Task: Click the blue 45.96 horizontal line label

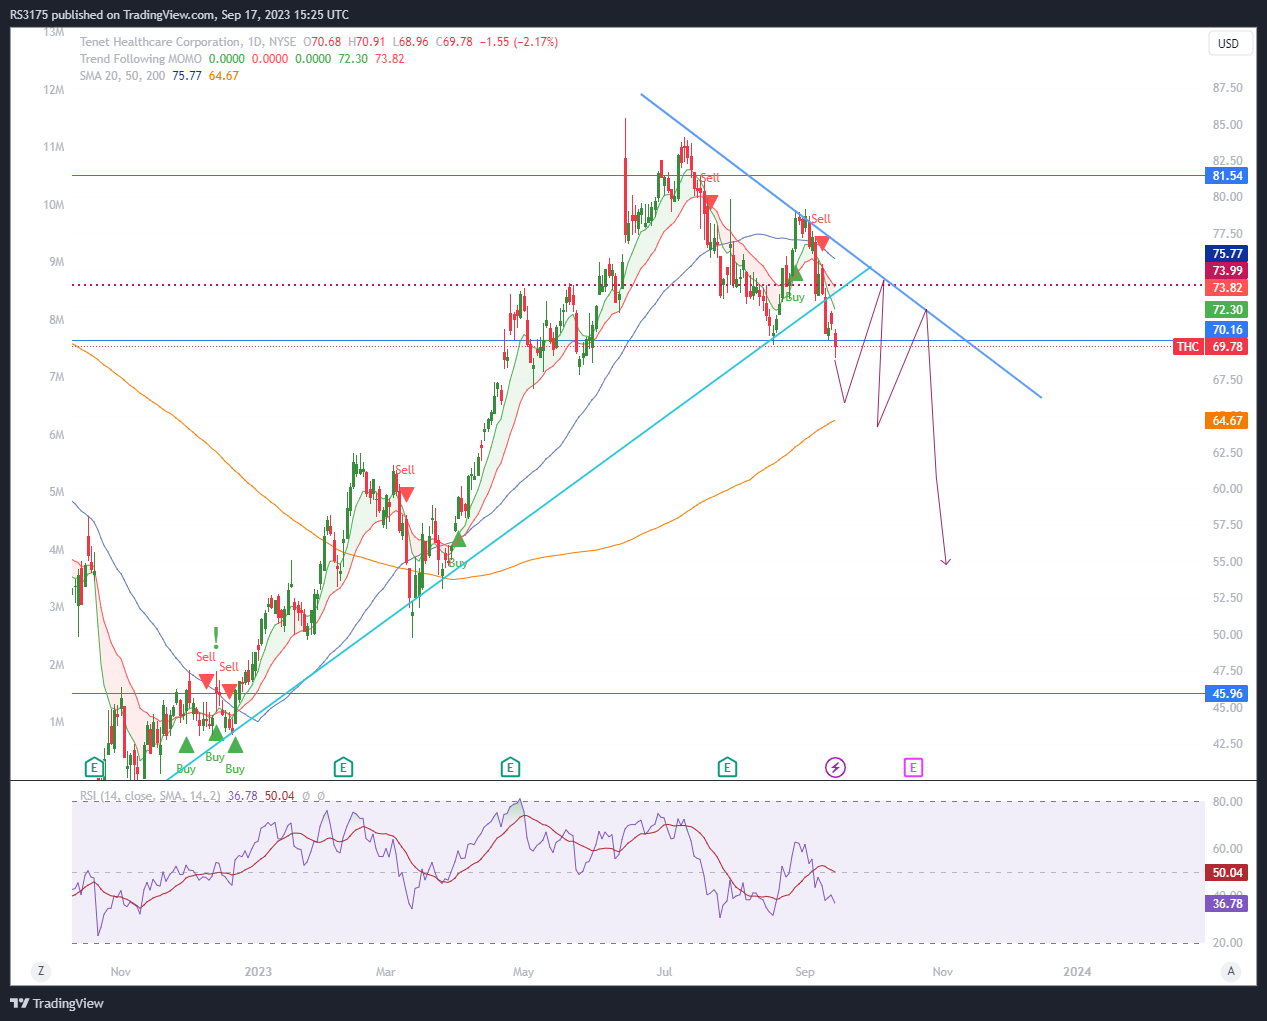Action: click(1227, 694)
